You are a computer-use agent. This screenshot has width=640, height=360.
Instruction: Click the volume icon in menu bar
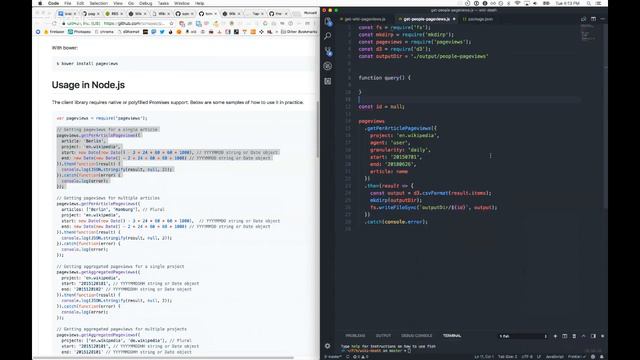click(x=536, y=3)
